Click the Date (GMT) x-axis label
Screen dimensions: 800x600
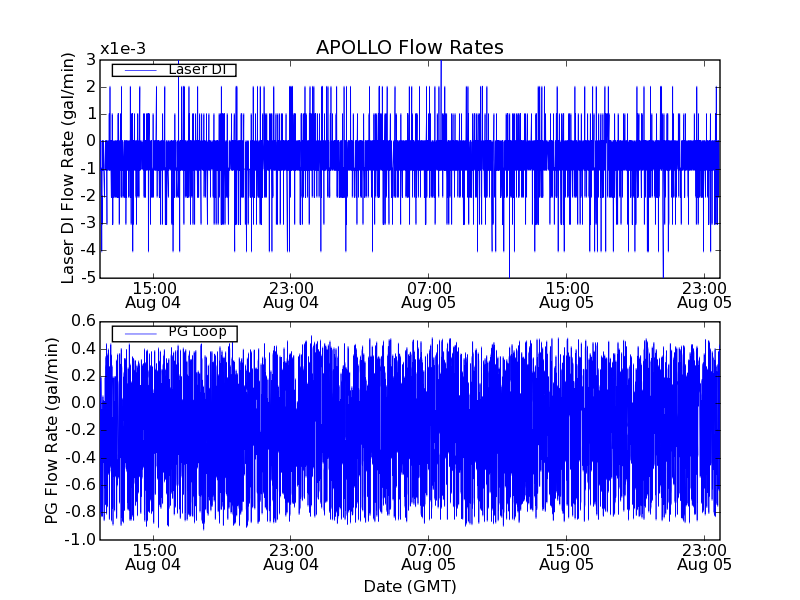click(409, 586)
